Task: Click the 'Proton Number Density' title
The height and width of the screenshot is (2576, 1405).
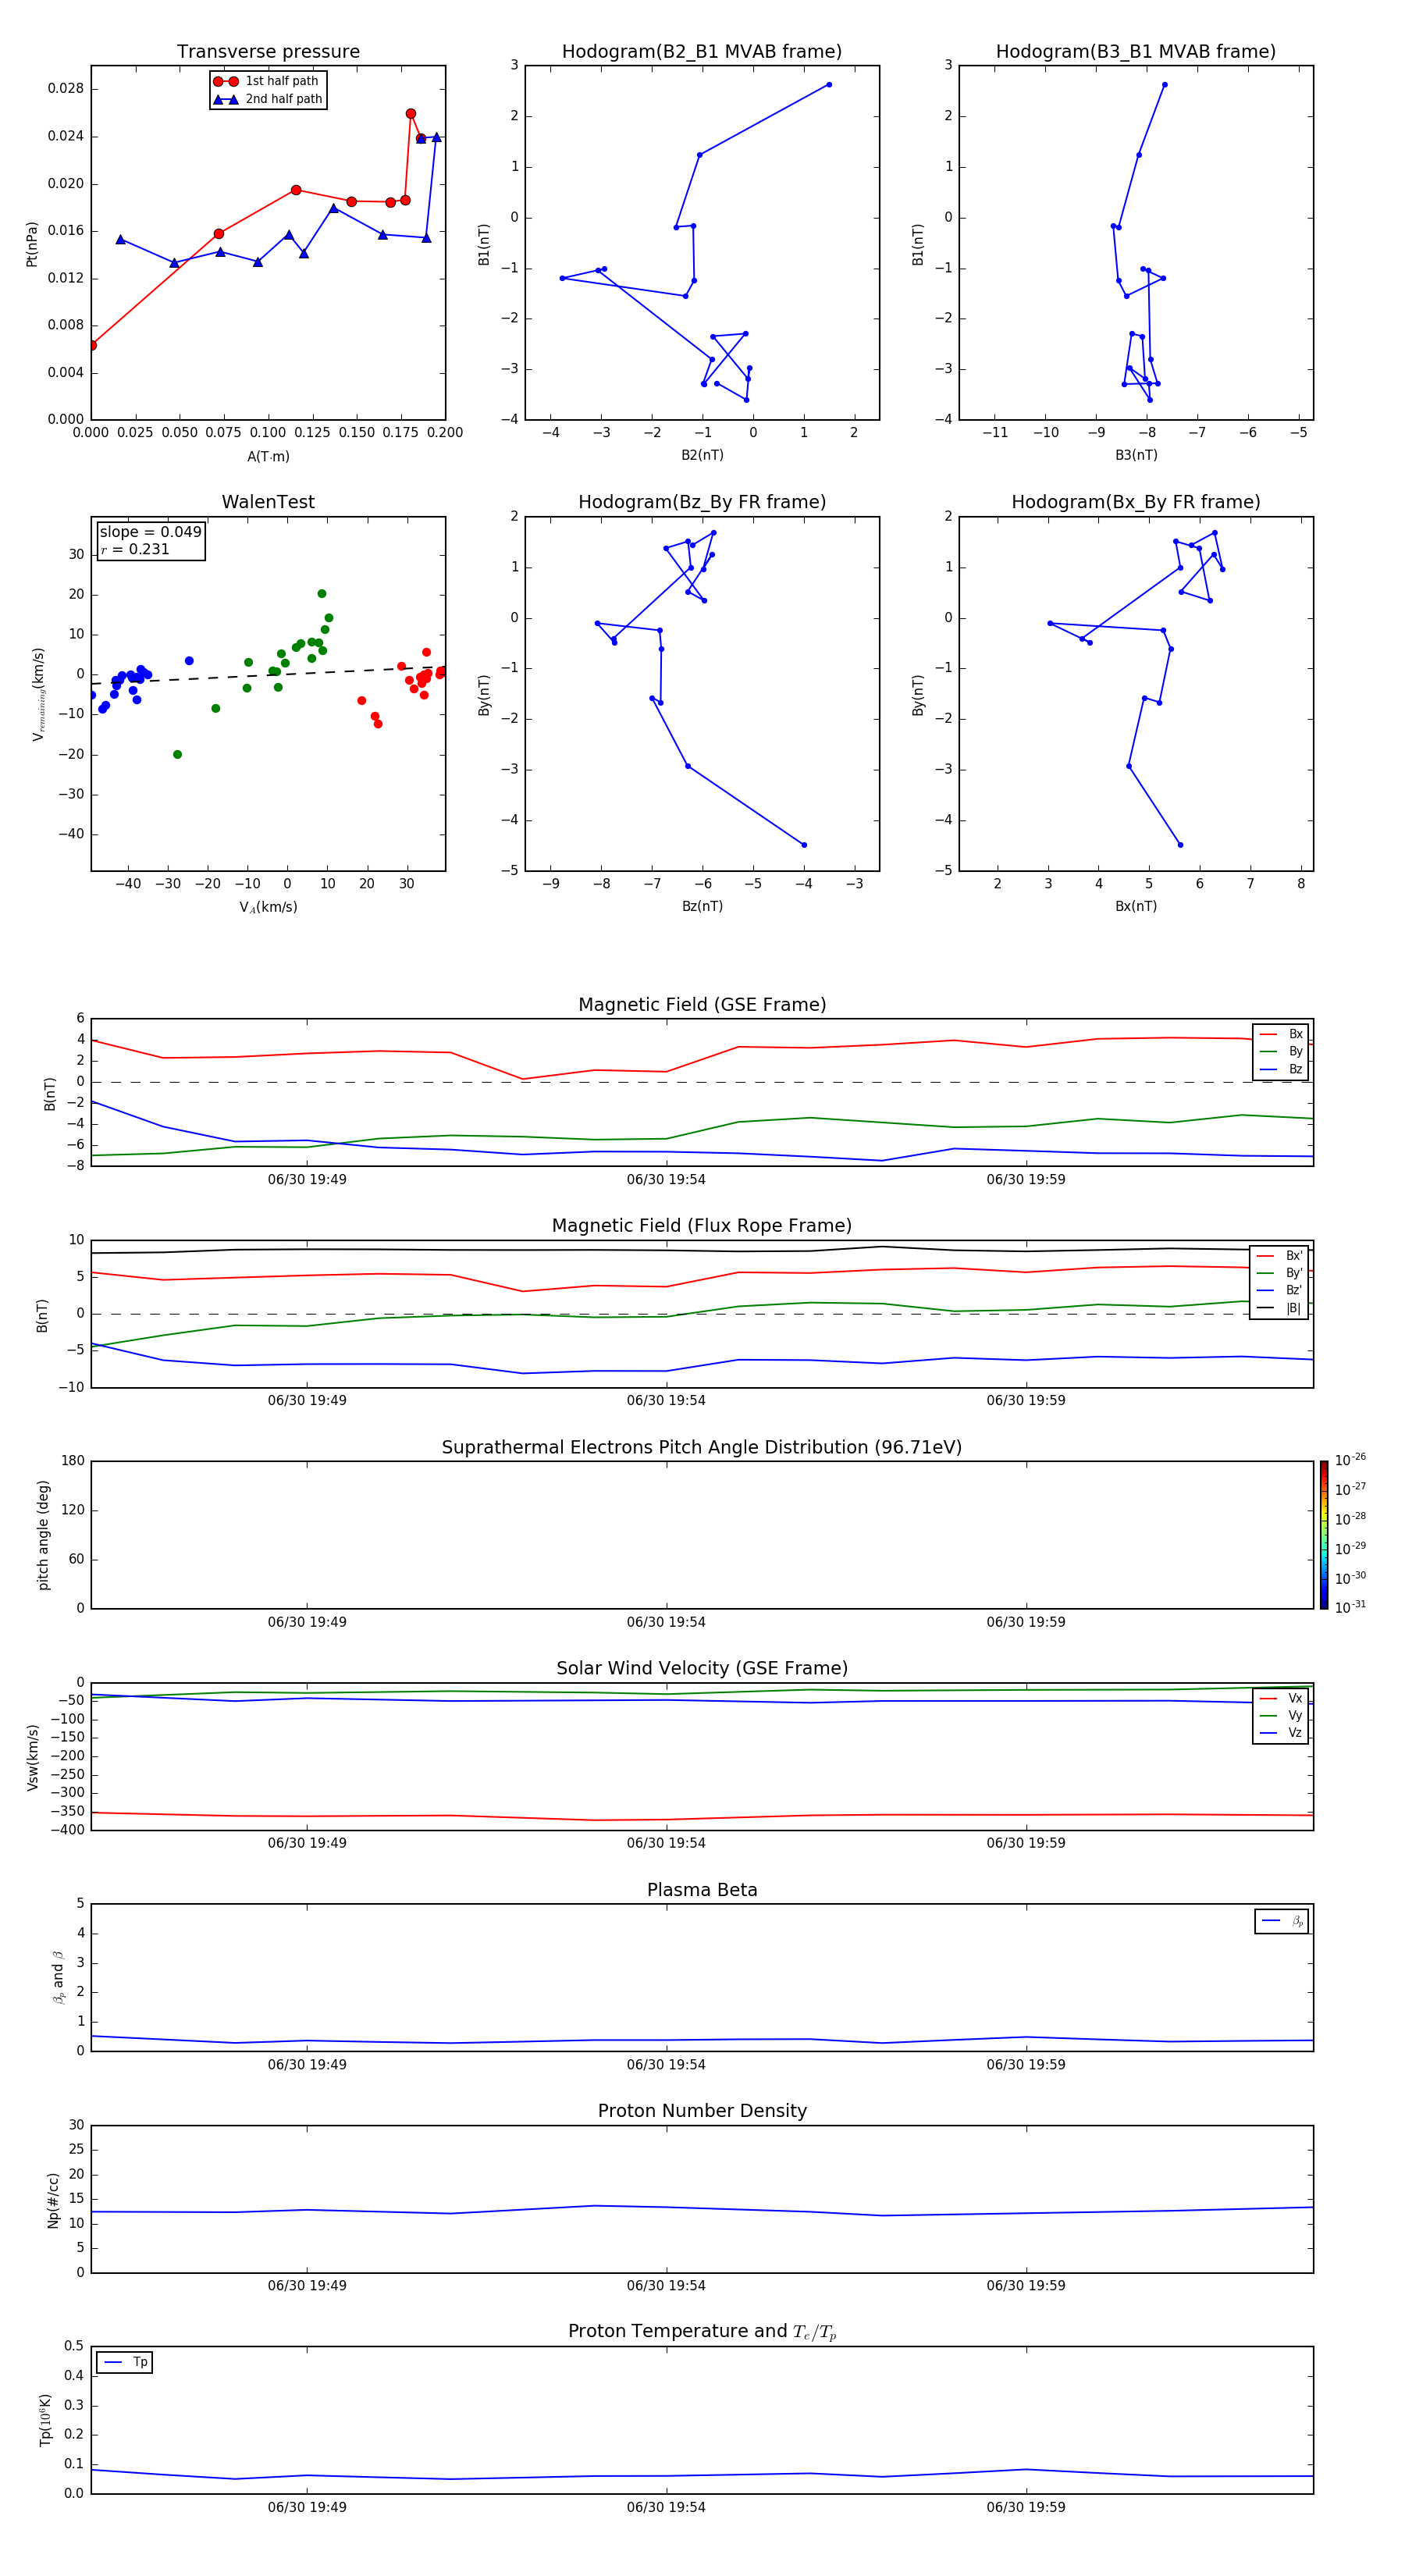Action: (702, 2111)
